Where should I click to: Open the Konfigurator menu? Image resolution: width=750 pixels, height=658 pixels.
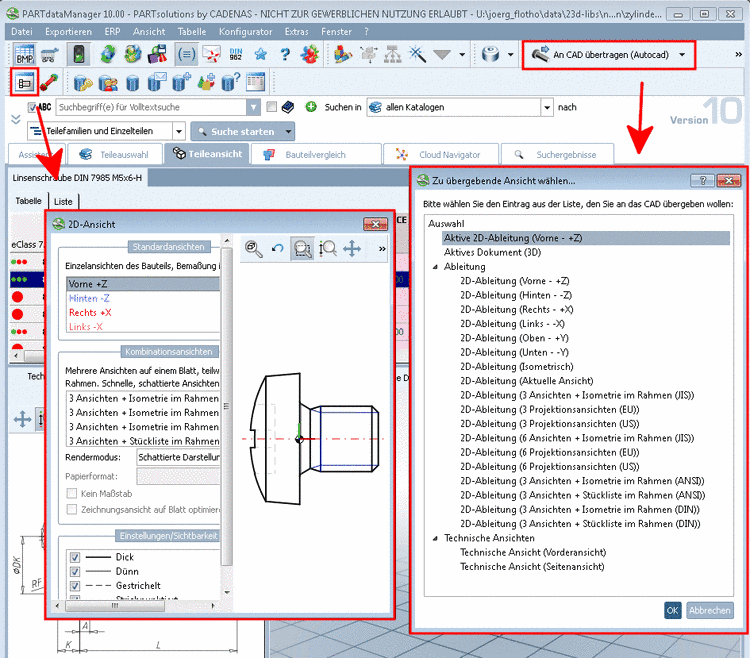click(245, 32)
